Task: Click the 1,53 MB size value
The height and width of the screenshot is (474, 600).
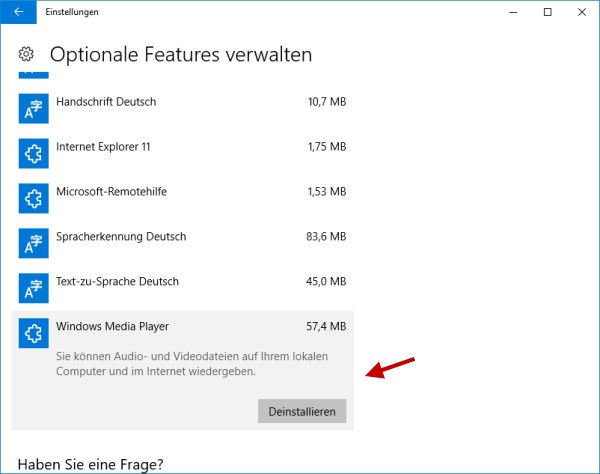Action: click(x=327, y=191)
